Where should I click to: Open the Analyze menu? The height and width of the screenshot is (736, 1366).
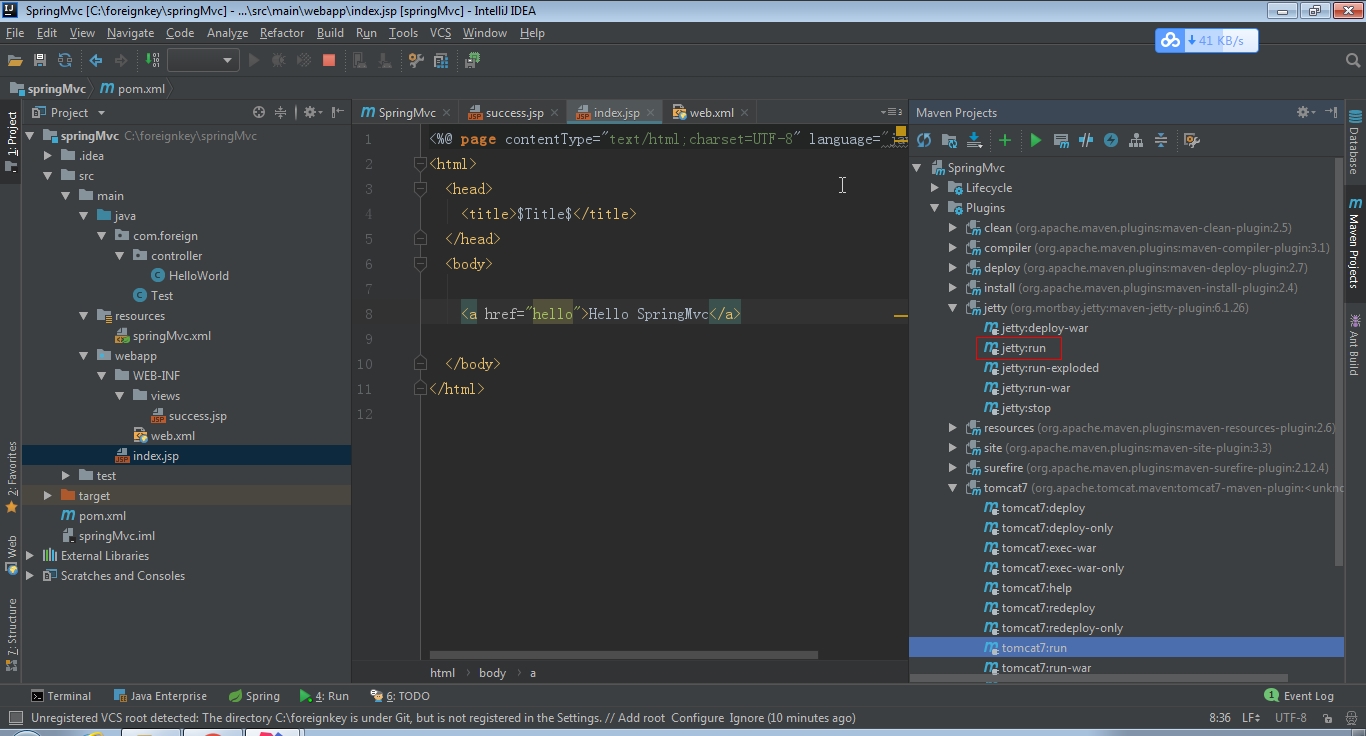tap(227, 33)
